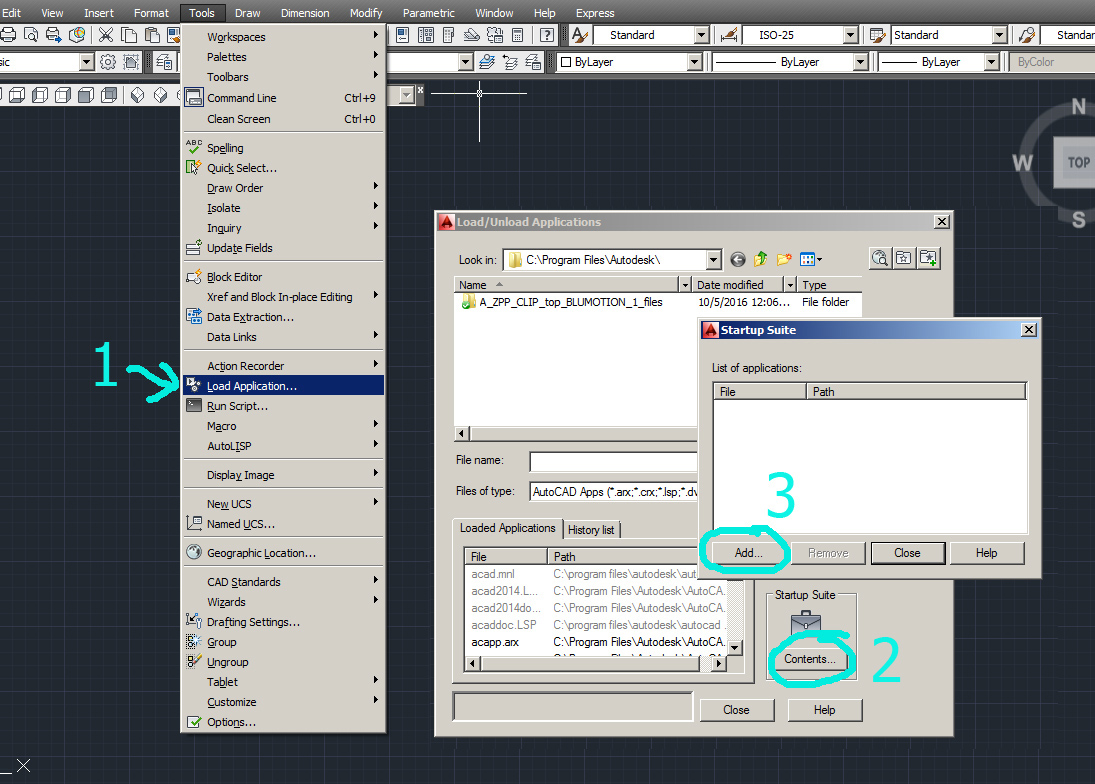The image size is (1095, 784).
Task: Expand the Workspaces submenu
Action: (x=284, y=36)
